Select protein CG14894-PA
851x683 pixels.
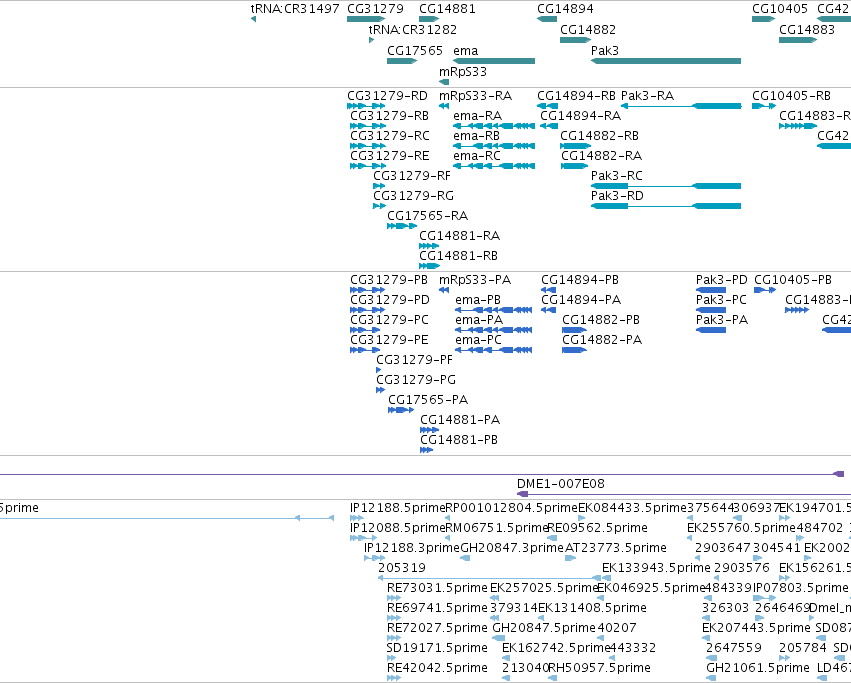tap(548, 310)
